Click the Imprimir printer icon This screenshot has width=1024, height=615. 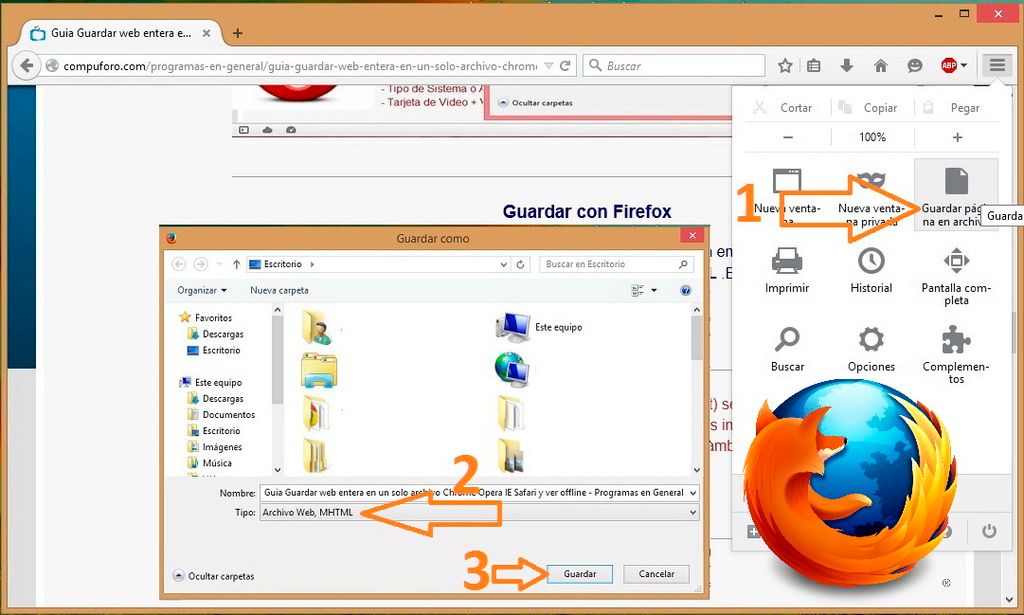pos(787,260)
